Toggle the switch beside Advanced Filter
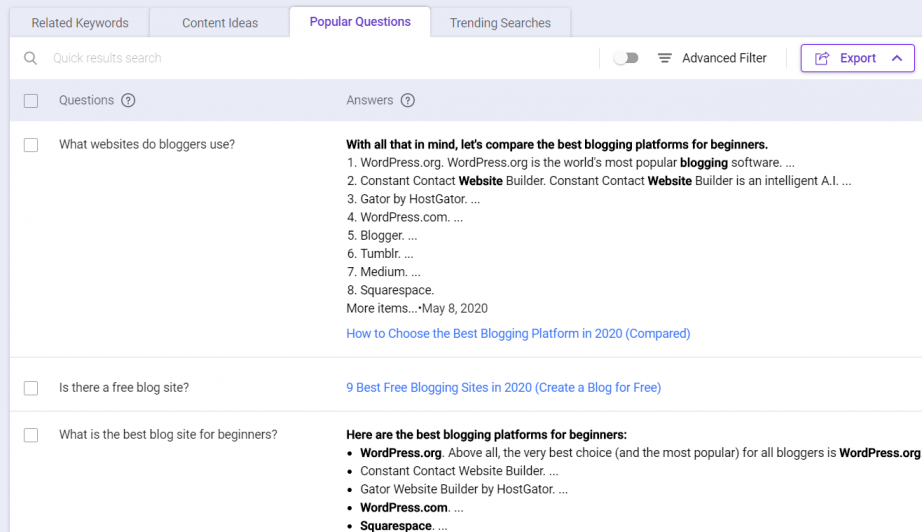Viewport: 922px width, 532px height. coord(626,58)
